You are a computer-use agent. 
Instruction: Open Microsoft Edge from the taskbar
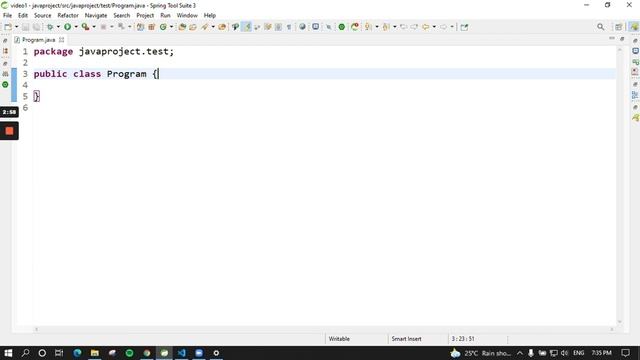tap(77, 353)
